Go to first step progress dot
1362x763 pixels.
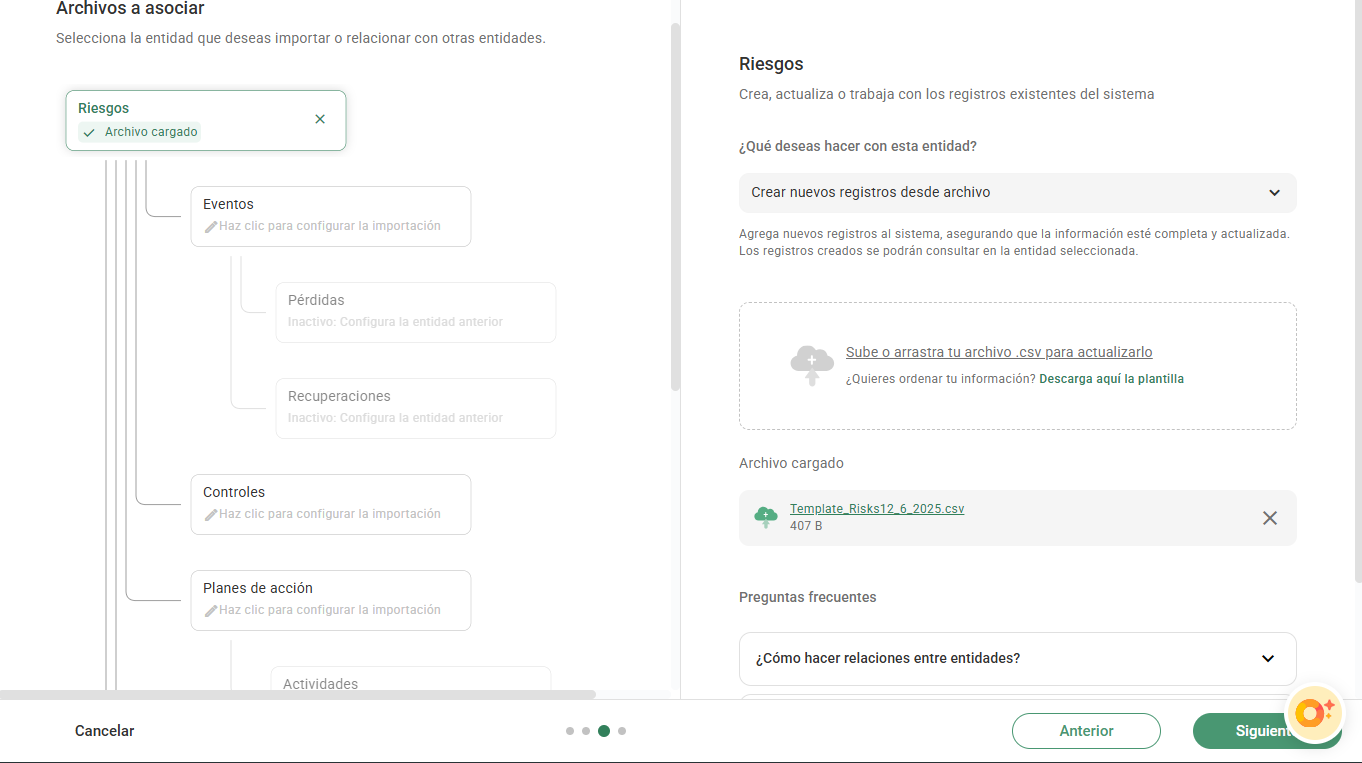570,731
